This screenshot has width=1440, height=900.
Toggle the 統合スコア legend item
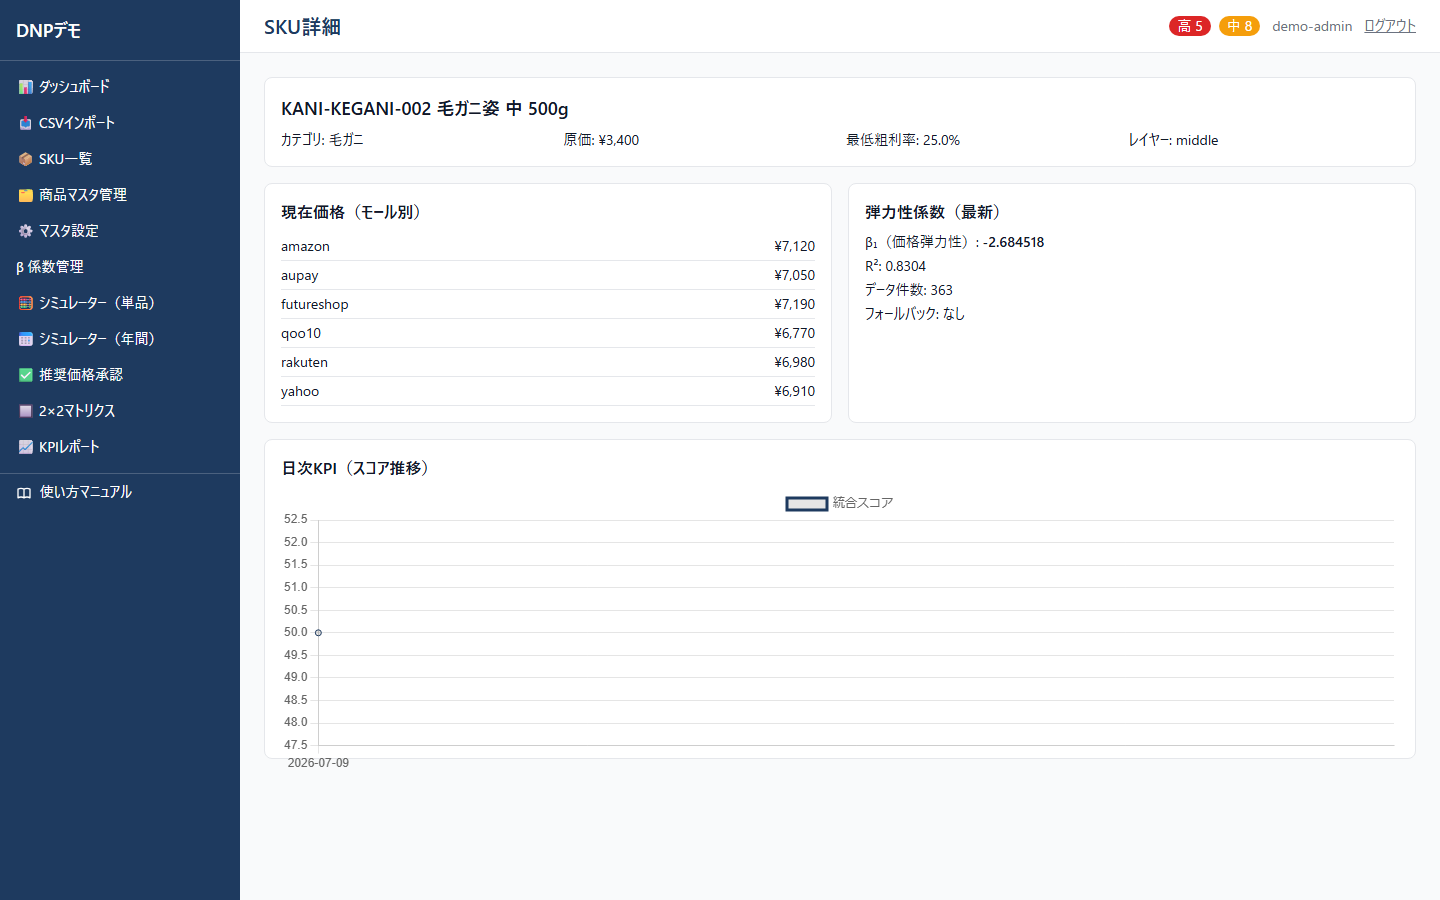839,503
